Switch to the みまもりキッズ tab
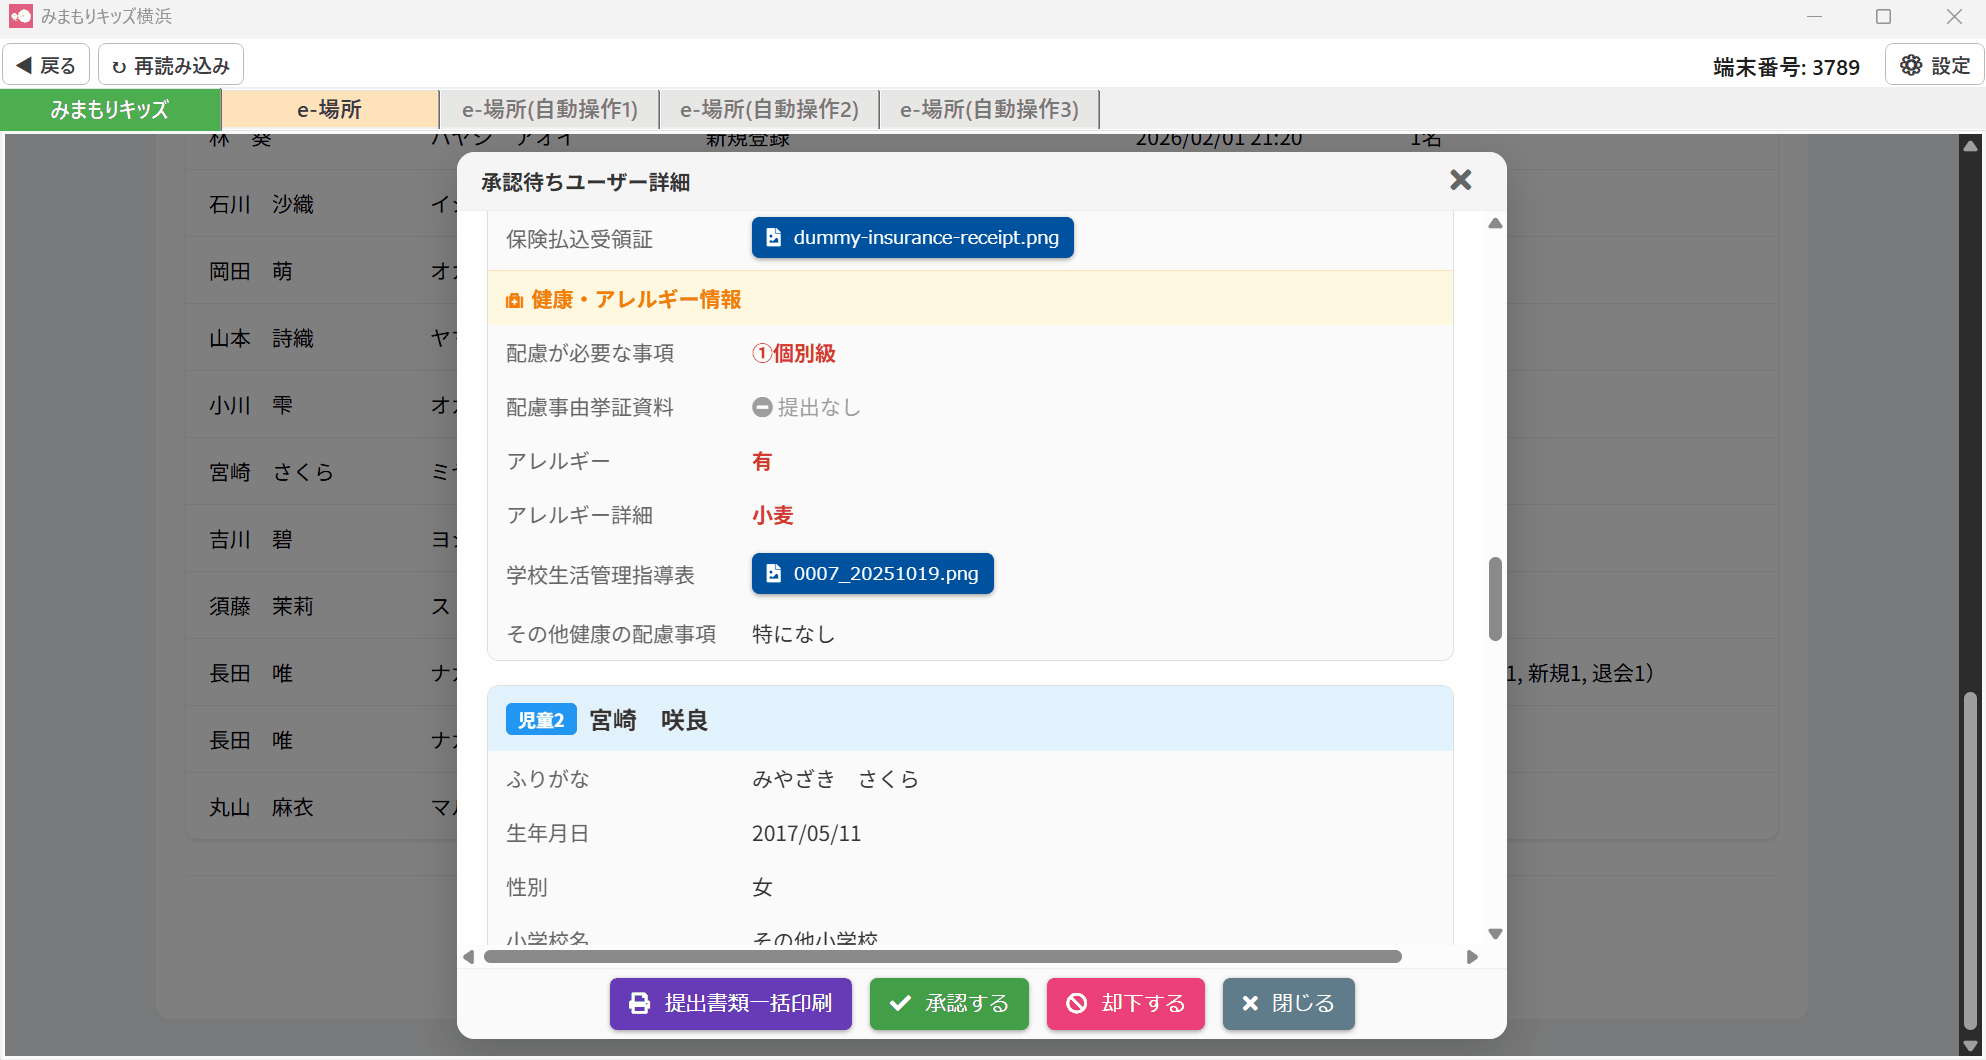Image resolution: width=1986 pixels, height=1060 pixels. pos(110,110)
